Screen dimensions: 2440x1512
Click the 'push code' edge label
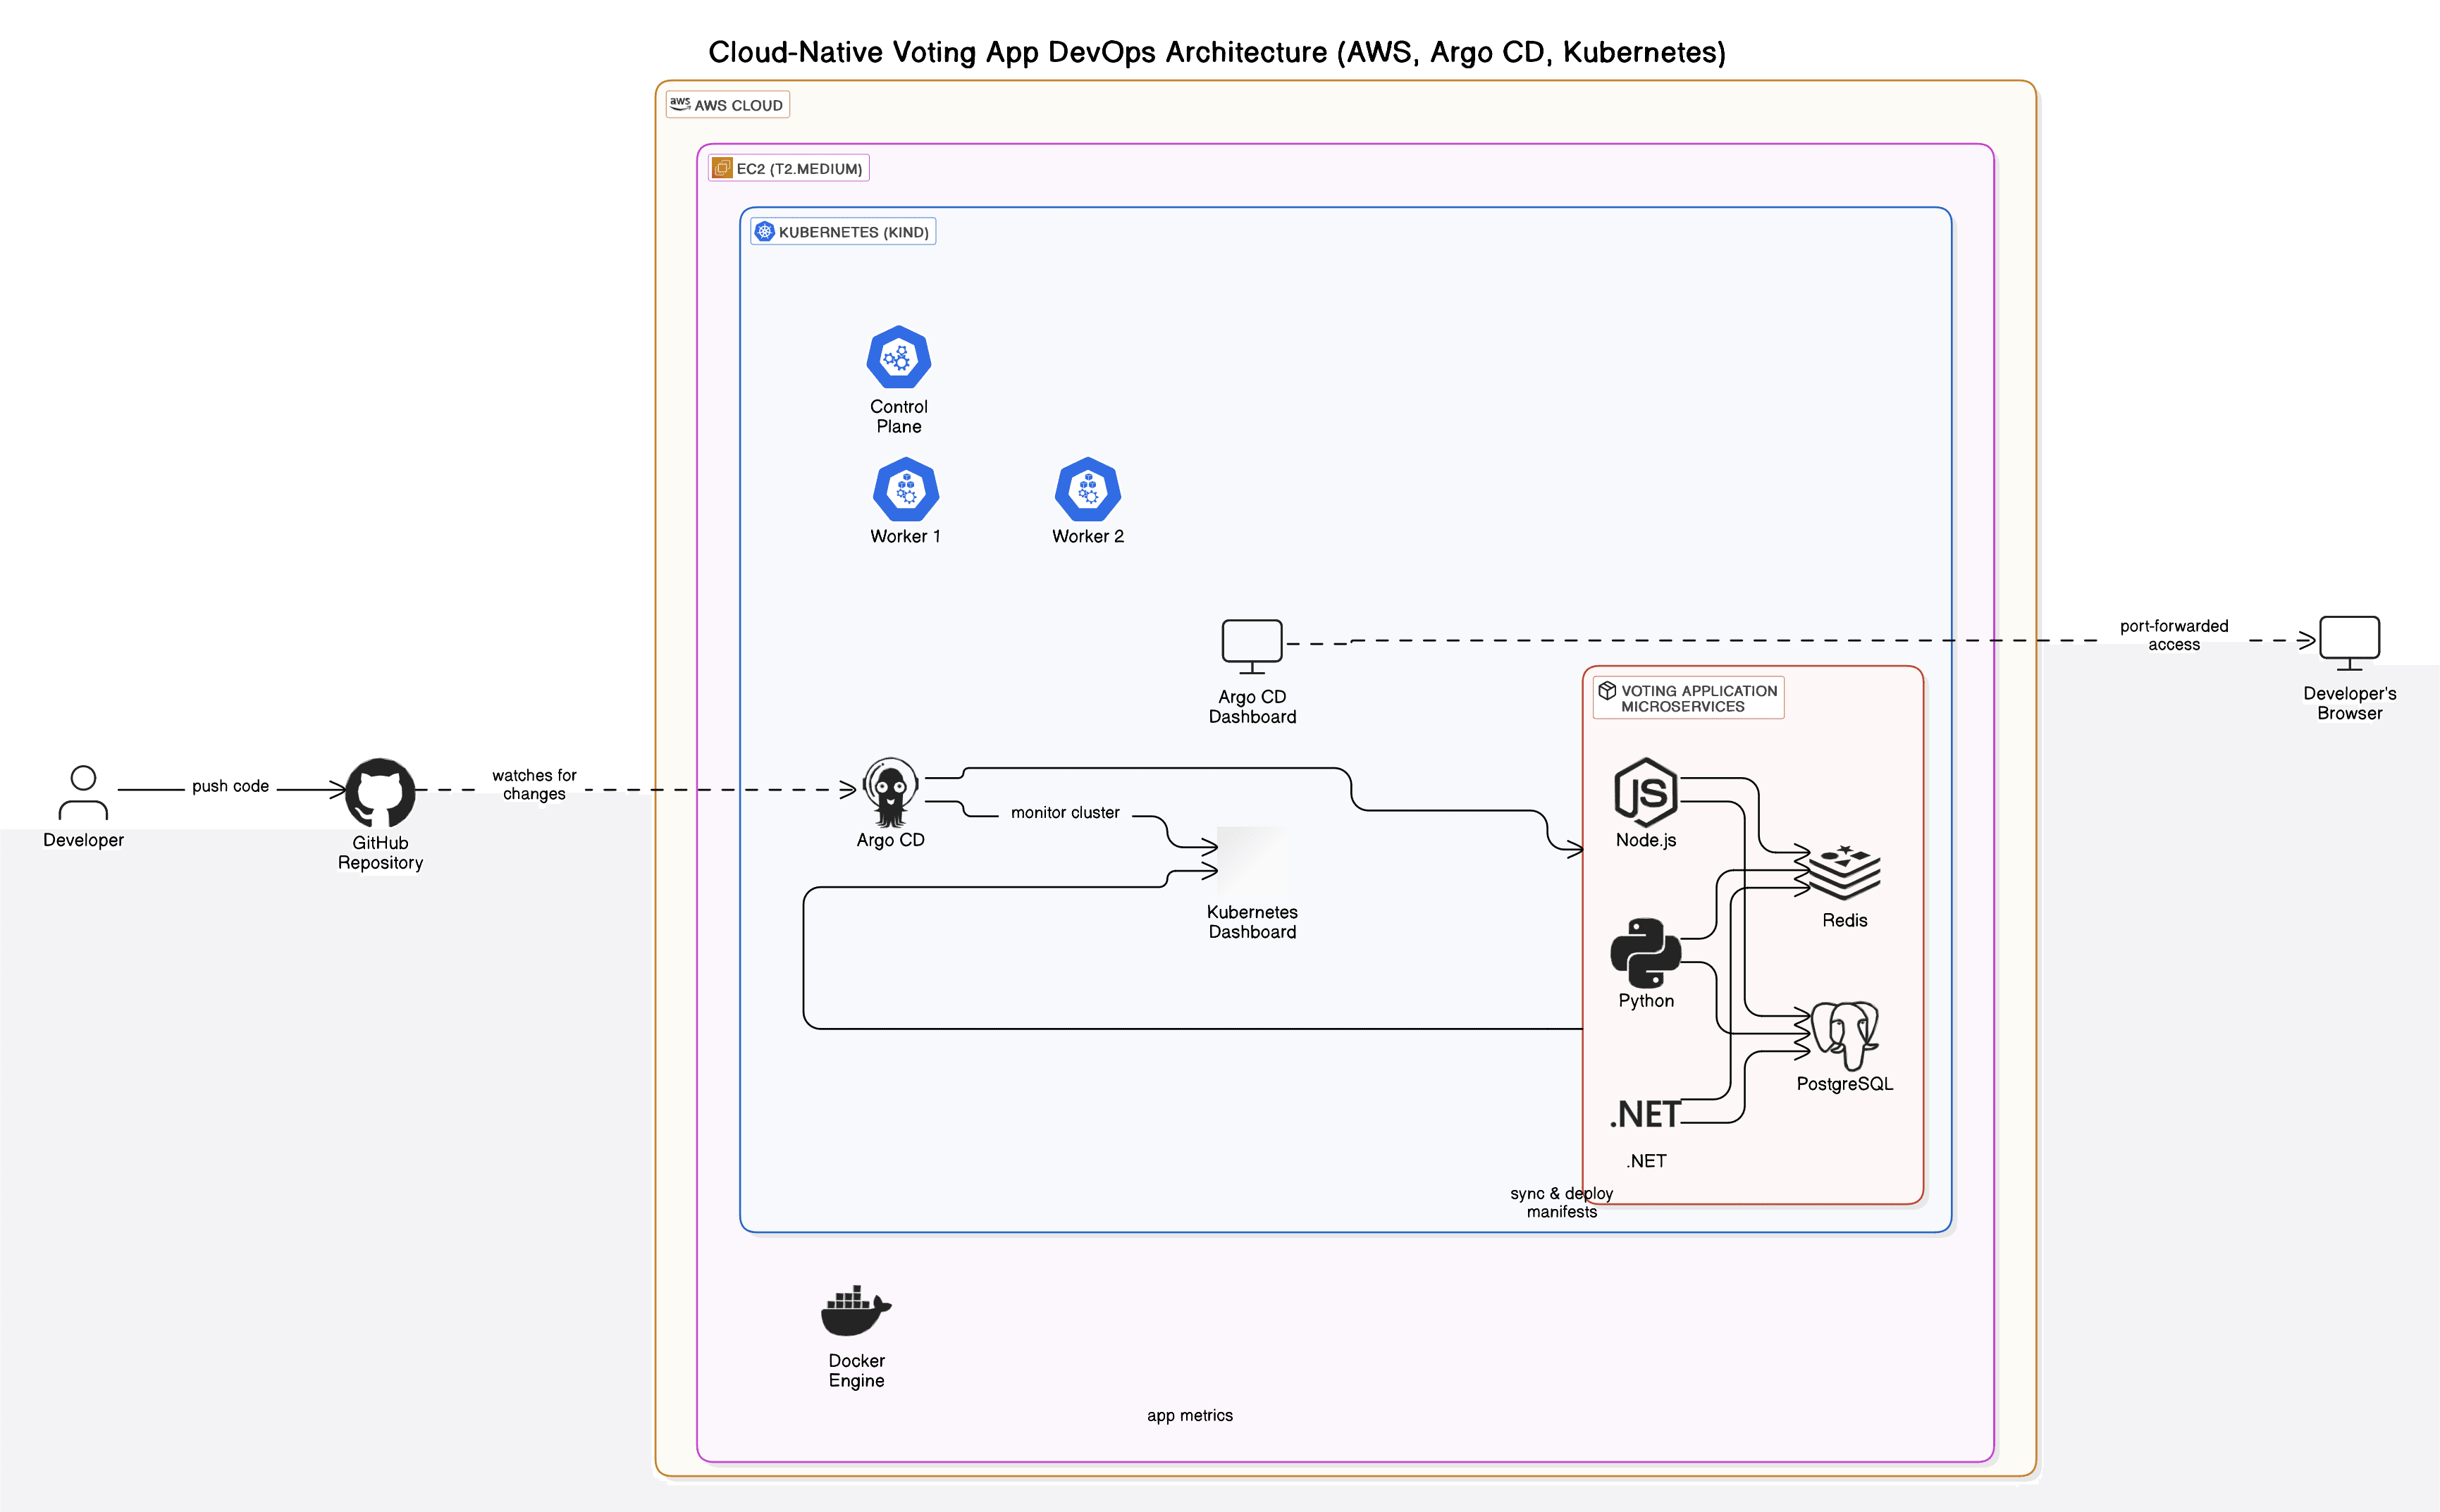(x=230, y=786)
